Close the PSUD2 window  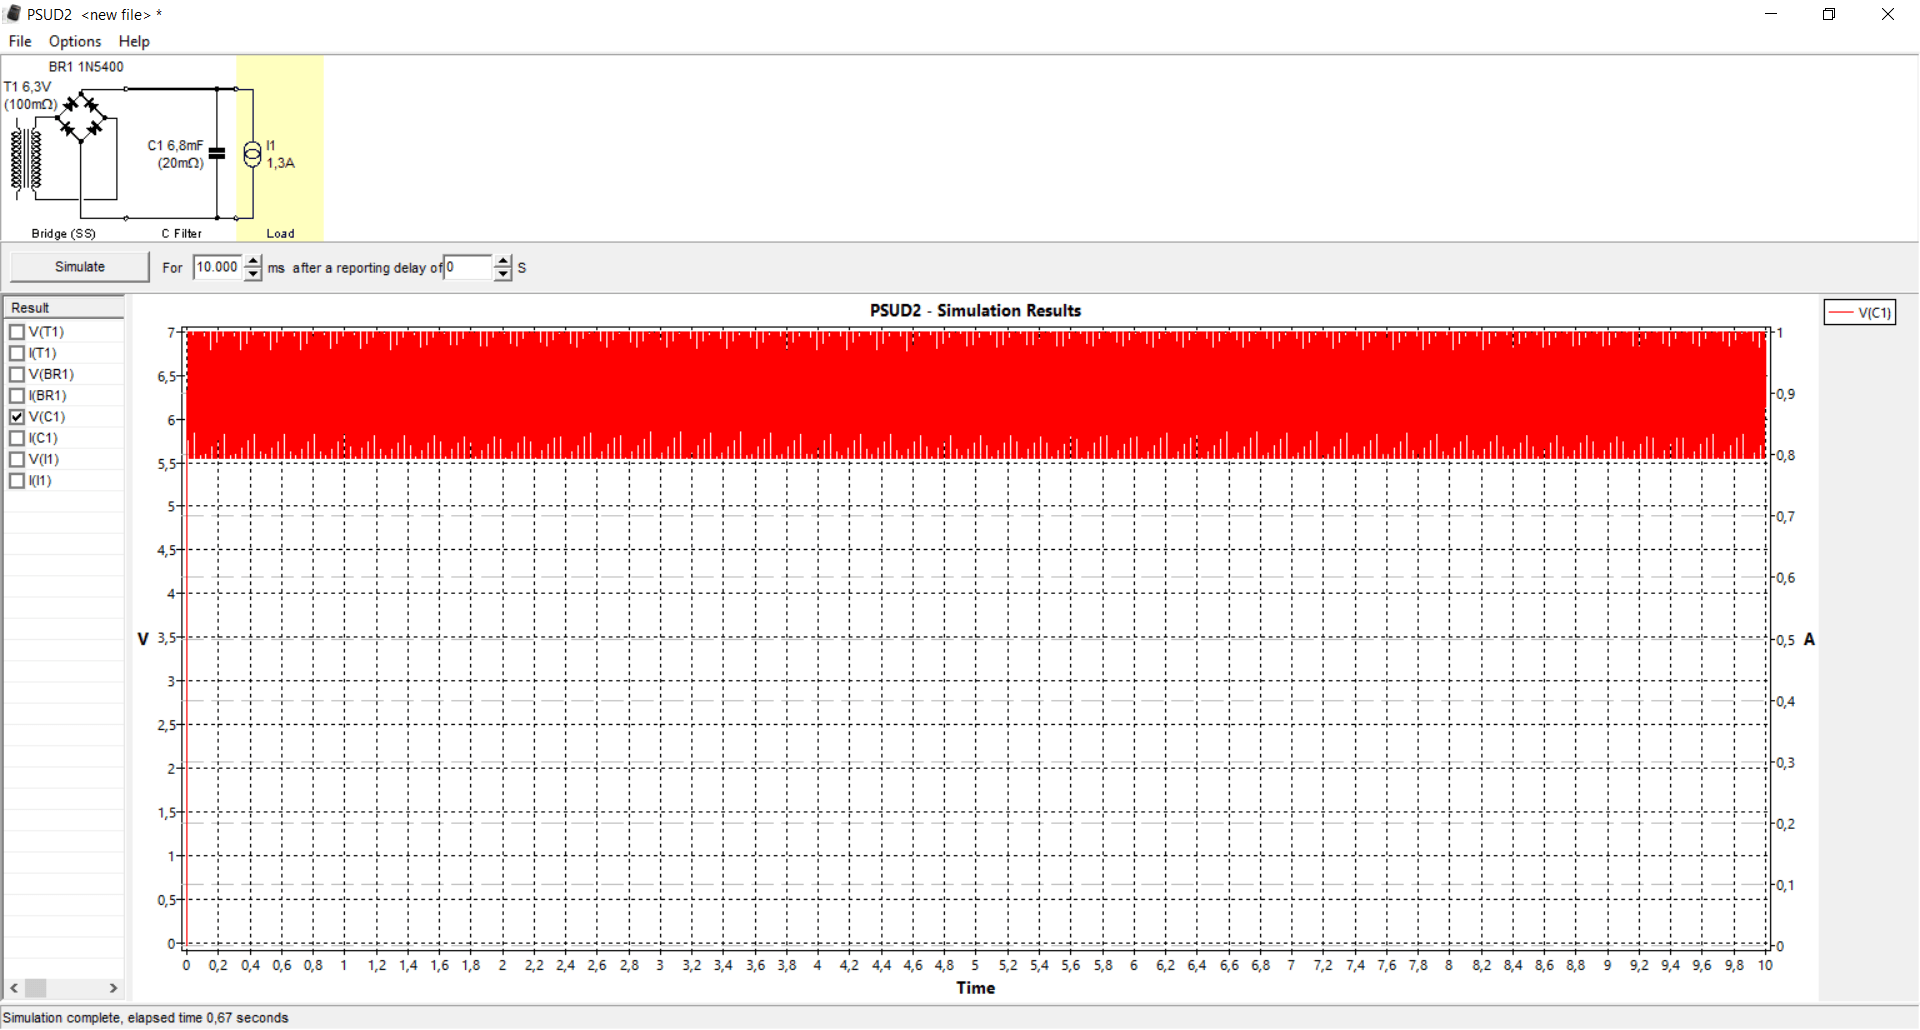(1888, 14)
